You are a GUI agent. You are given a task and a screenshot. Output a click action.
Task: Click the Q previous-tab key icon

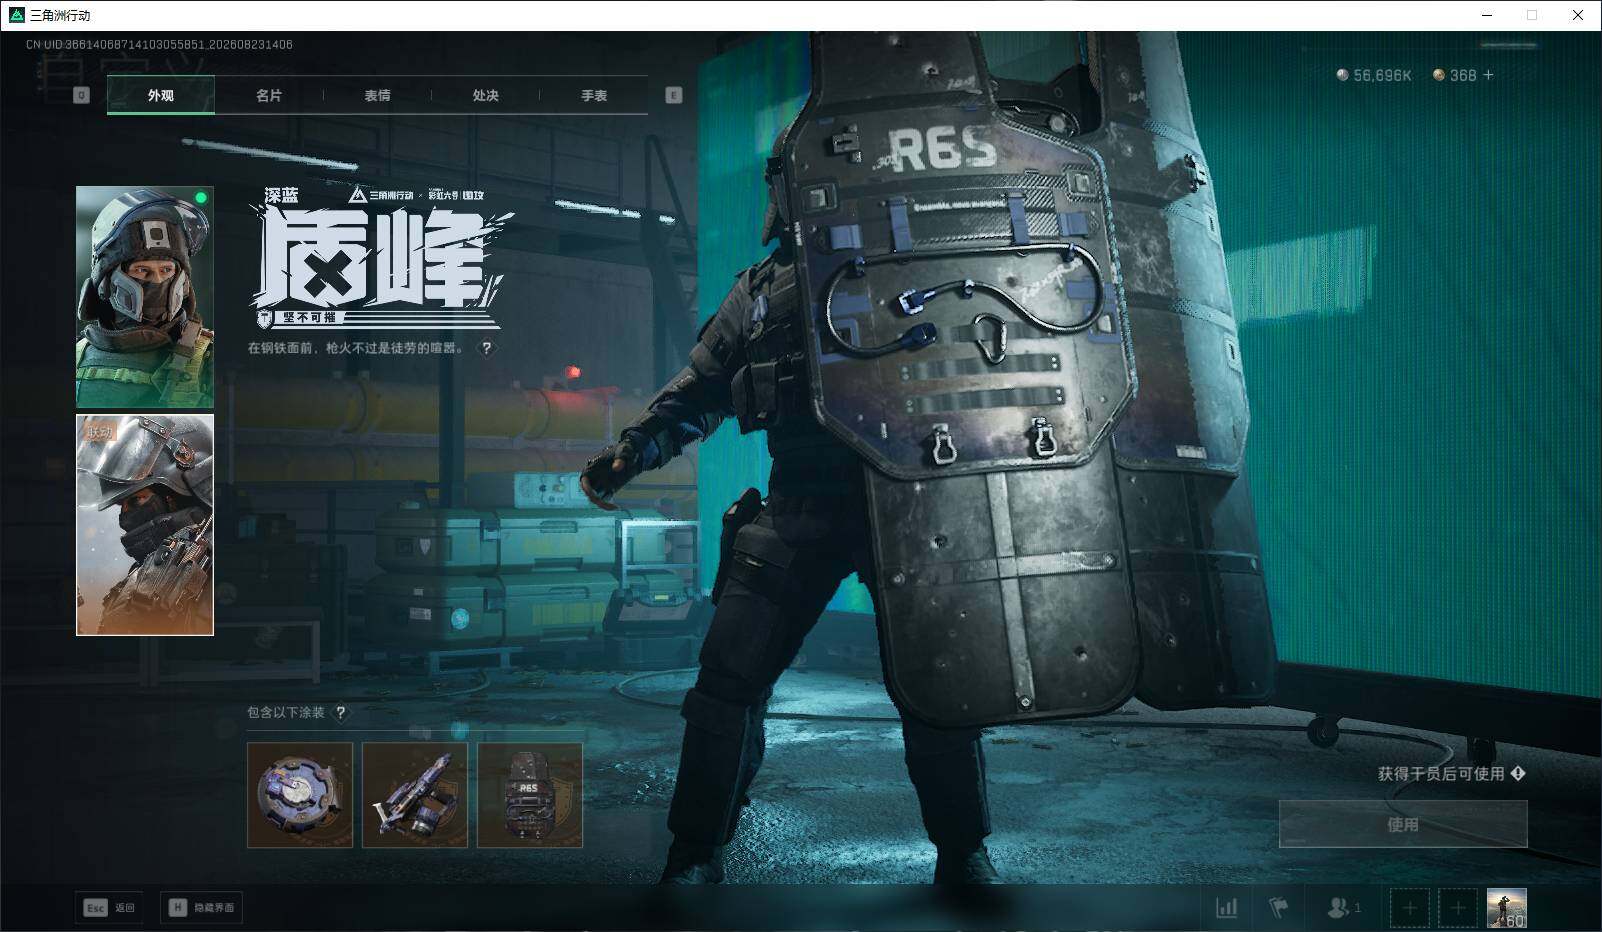[x=82, y=95]
